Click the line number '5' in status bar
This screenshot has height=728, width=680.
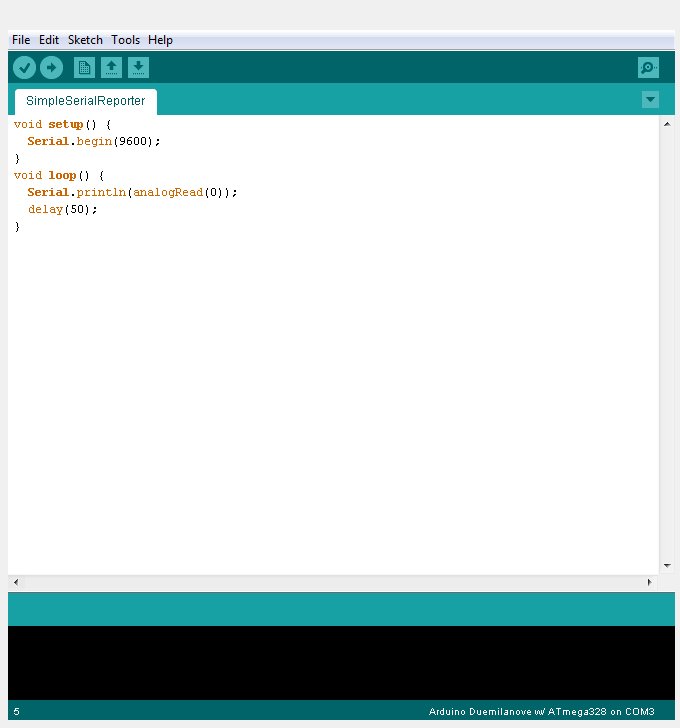point(17,712)
